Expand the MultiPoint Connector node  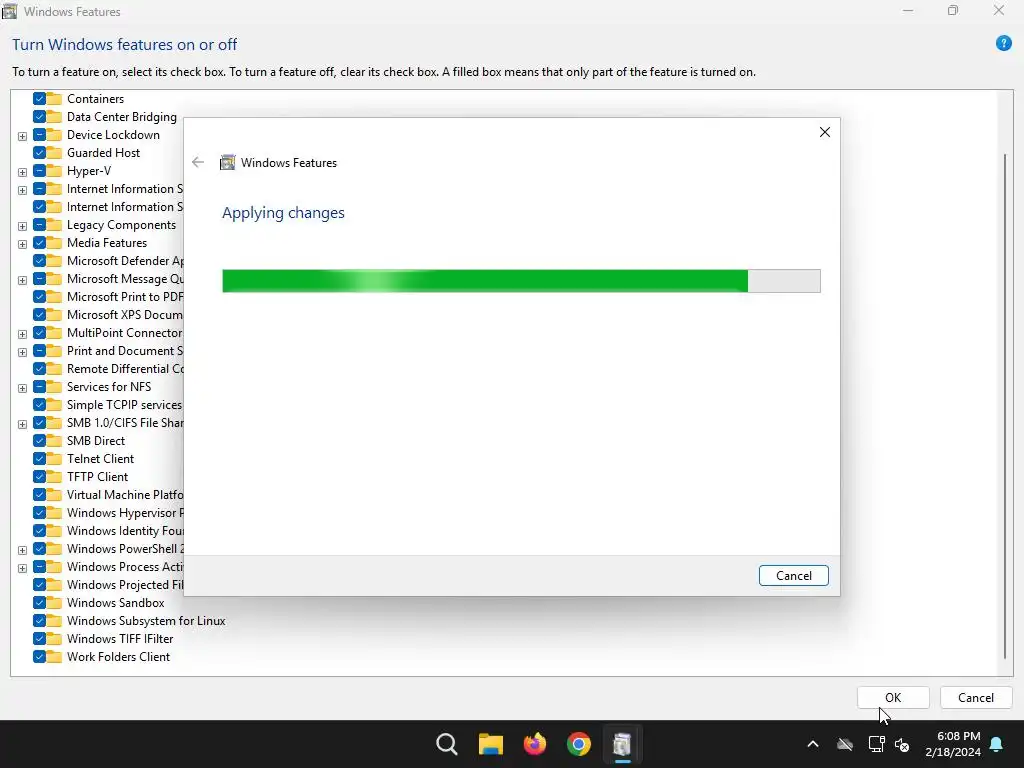point(22,334)
